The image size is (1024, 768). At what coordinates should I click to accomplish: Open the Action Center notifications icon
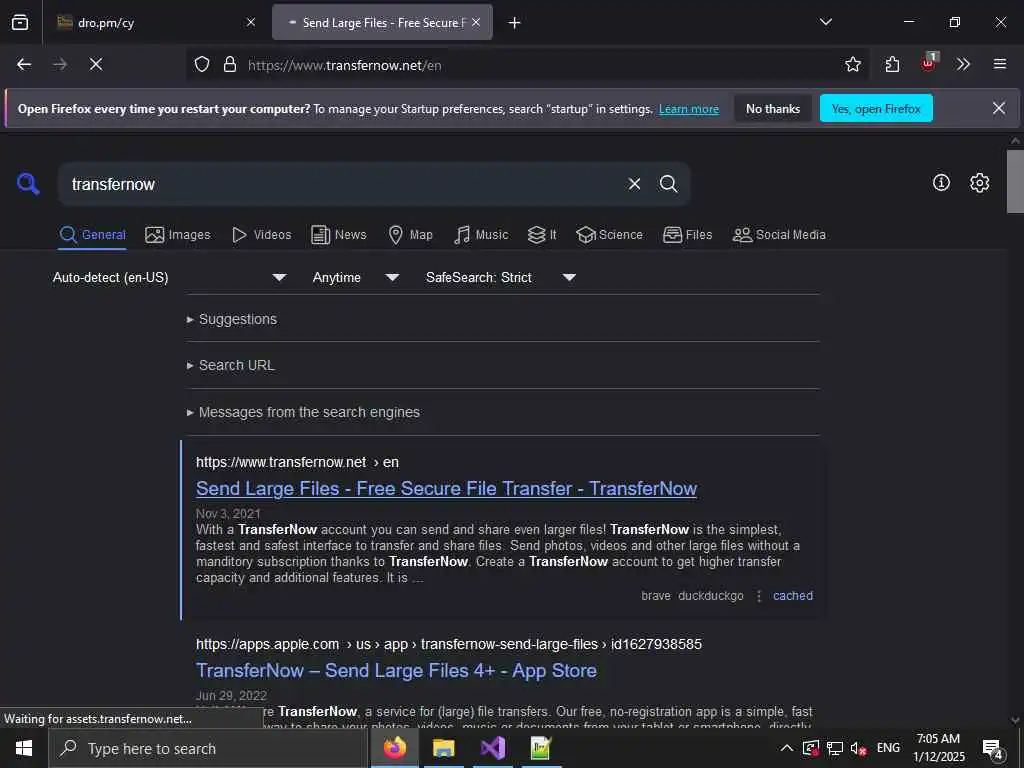click(x=993, y=748)
